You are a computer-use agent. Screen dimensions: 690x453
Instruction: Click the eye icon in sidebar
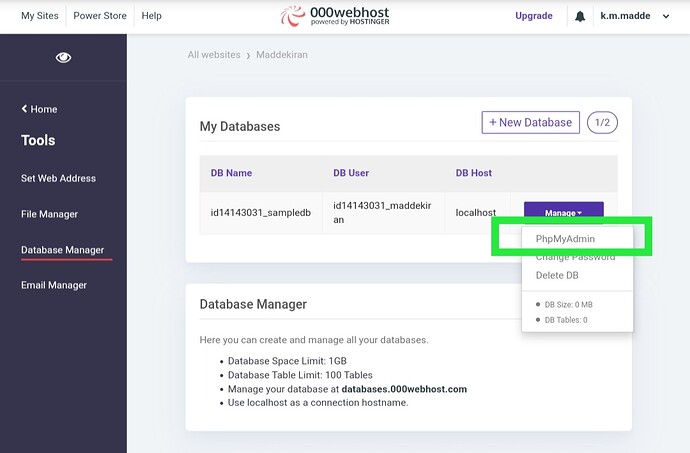pos(63,58)
